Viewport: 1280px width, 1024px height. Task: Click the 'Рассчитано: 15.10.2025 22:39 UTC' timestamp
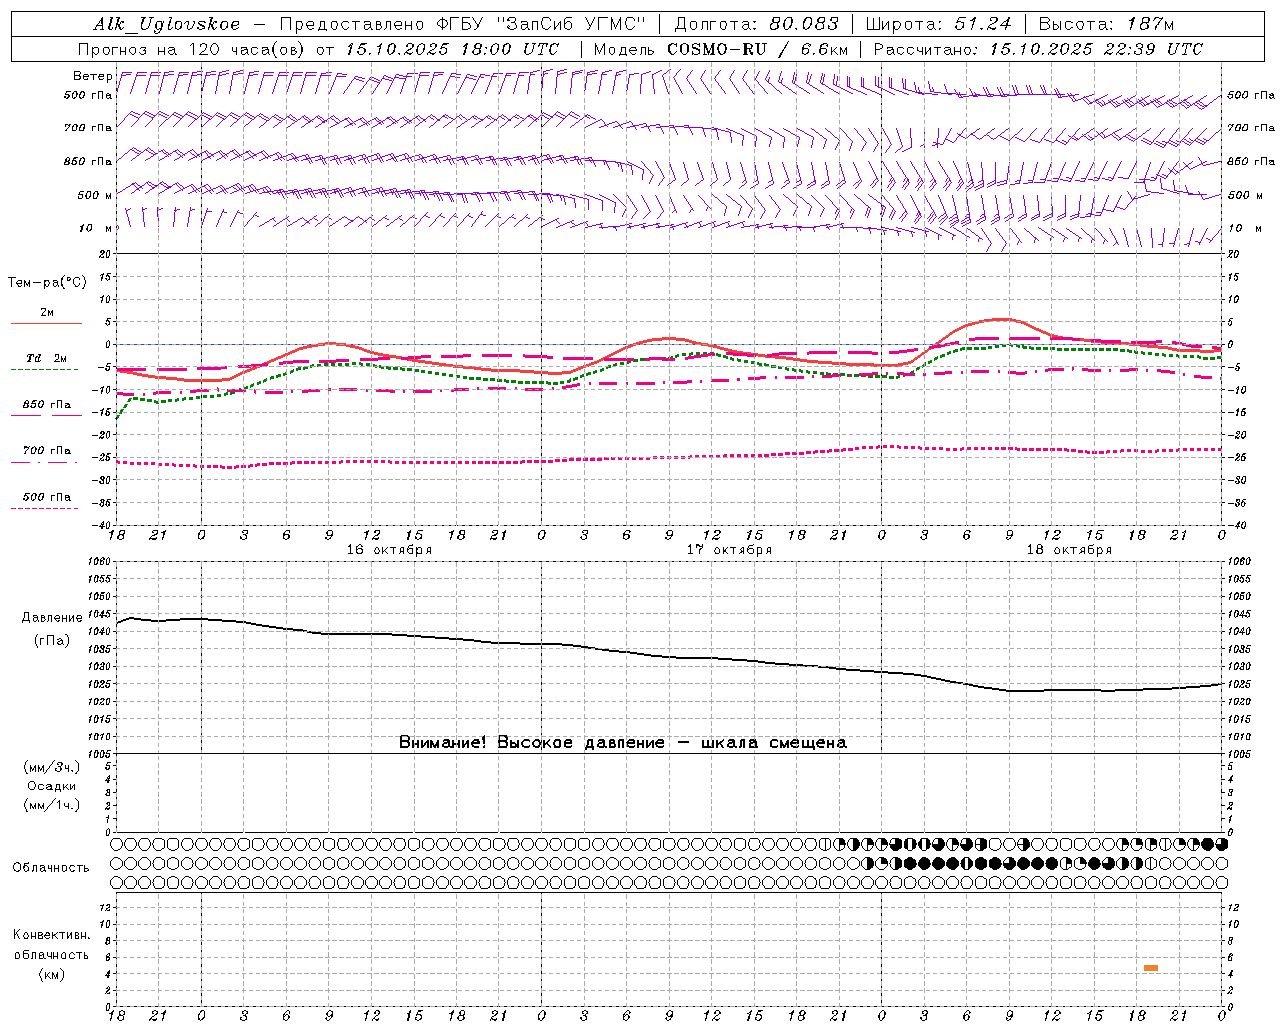[1038, 49]
